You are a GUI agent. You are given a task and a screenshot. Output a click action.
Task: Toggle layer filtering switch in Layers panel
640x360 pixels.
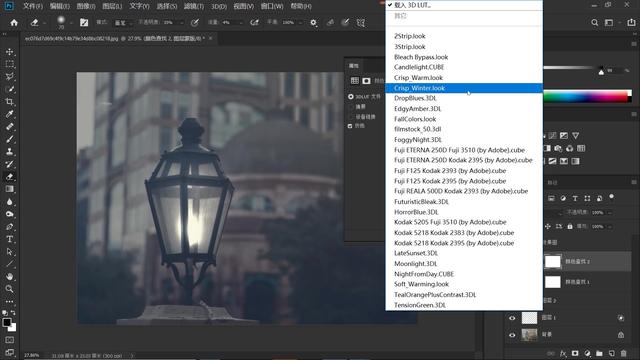click(x=611, y=197)
